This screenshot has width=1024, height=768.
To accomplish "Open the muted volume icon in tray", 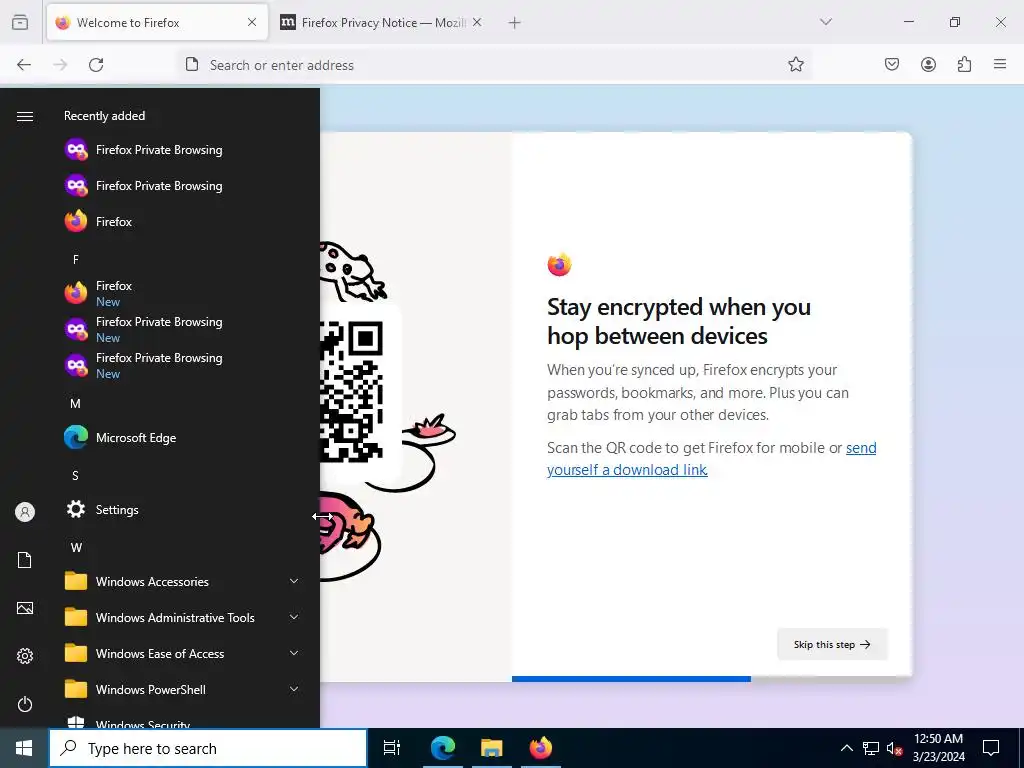I will click(x=895, y=748).
